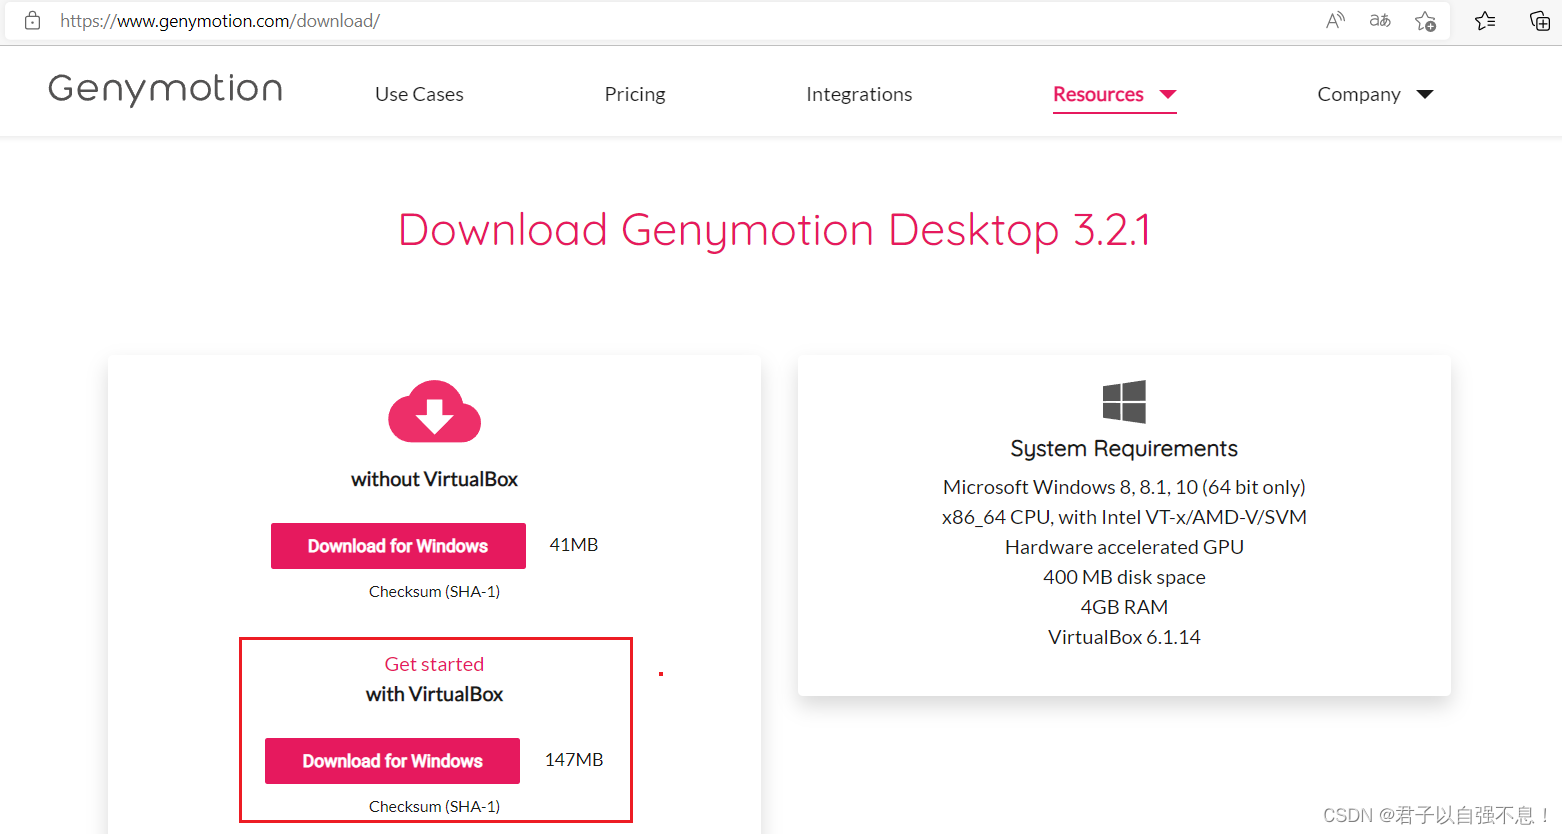The height and width of the screenshot is (834, 1562).
Task: Click the Translate page icon
Action: click(x=1380, y=20)
